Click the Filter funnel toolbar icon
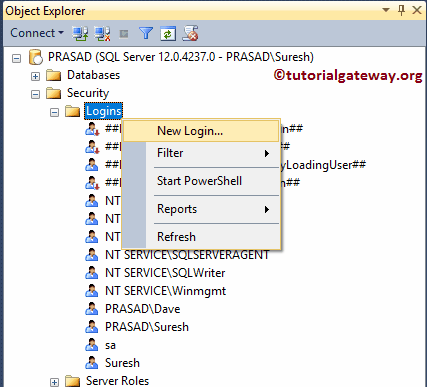The width and height of the screenshot is (427, 387). click(x=146, y=34)
